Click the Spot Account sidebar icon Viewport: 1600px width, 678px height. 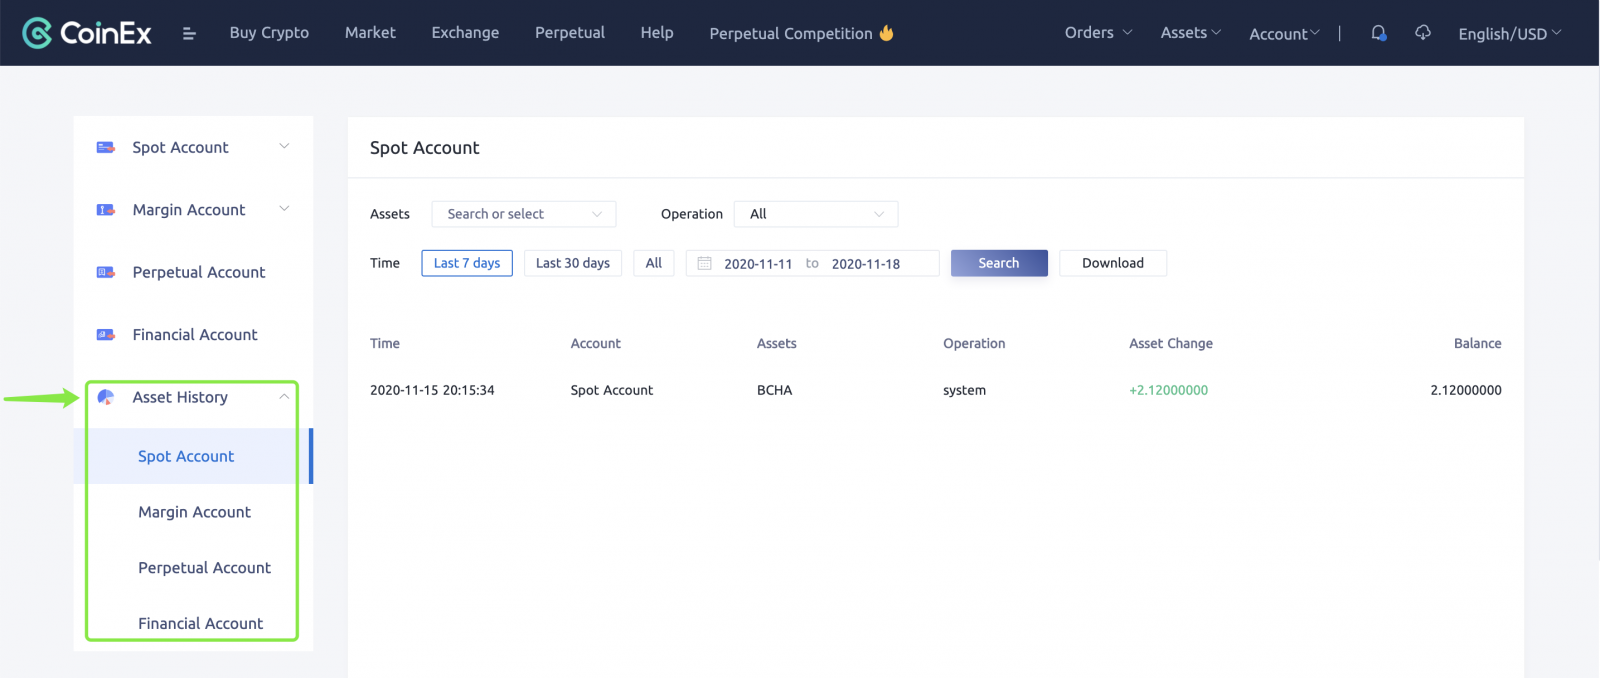(105, 147)
